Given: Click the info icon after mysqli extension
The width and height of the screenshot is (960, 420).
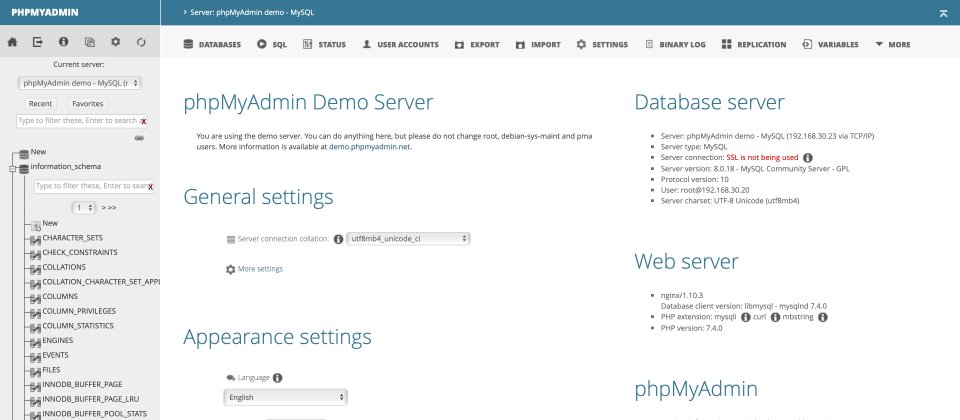Looking at the screenshot, I should point(746,317).
